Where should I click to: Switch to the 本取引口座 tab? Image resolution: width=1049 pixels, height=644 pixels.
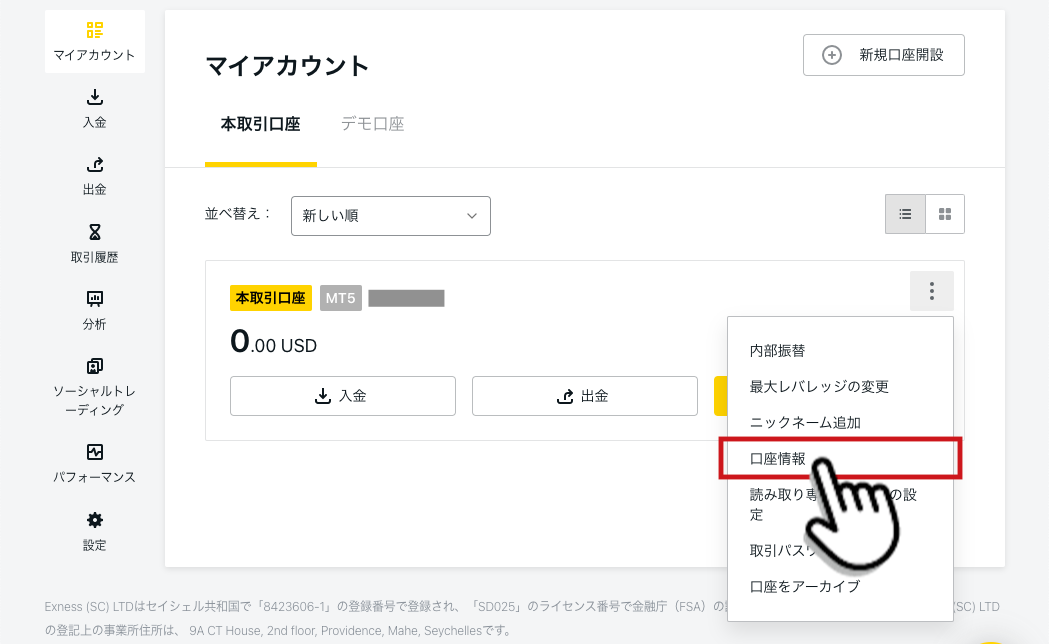(x=260, y=124)
